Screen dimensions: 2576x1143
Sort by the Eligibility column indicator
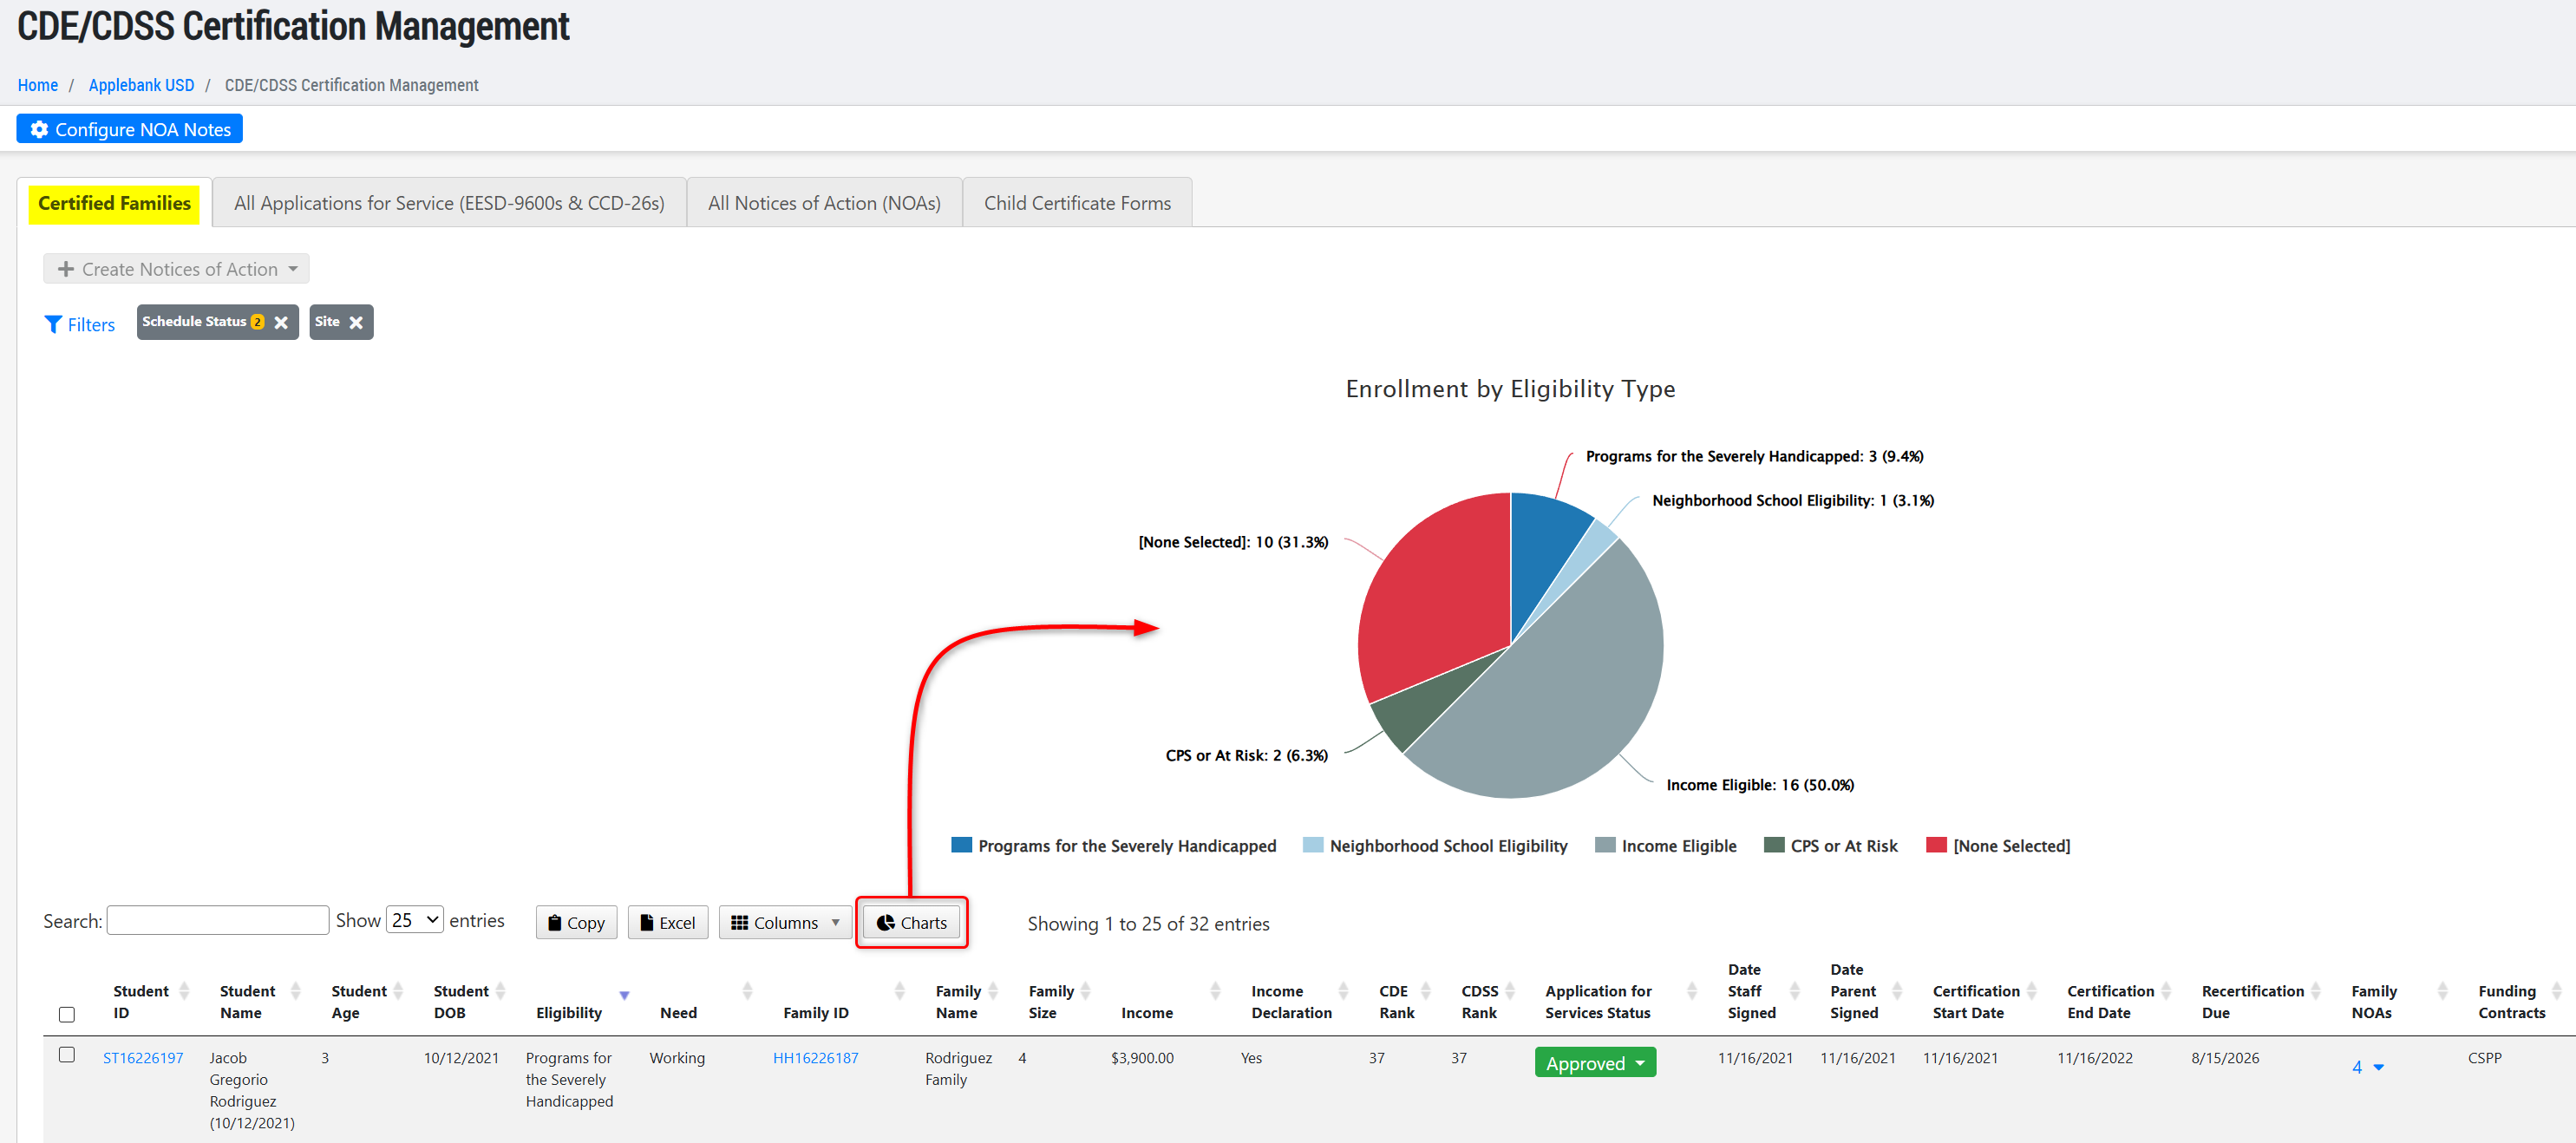point(624,995)
